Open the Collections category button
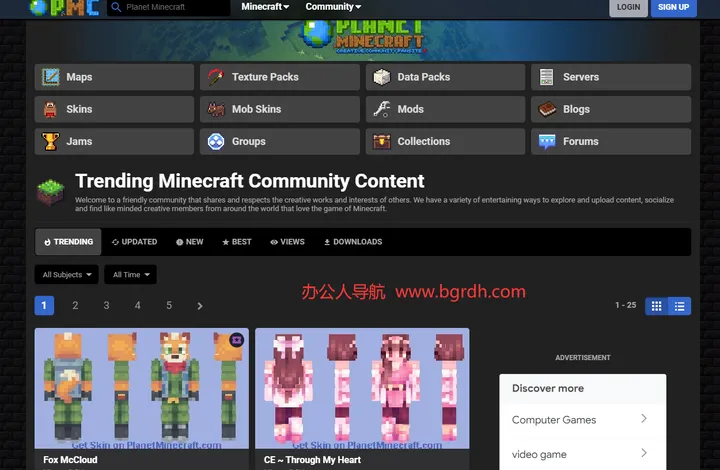The width and height of the screenshot is (720, 470). click(x=445, y=141)
